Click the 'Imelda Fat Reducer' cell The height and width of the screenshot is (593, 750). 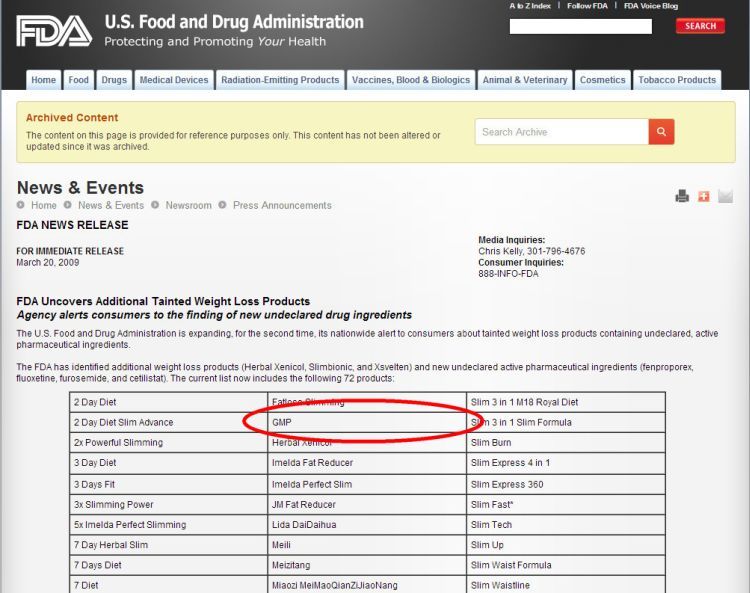pyautogui.click(x=367, y=463)
